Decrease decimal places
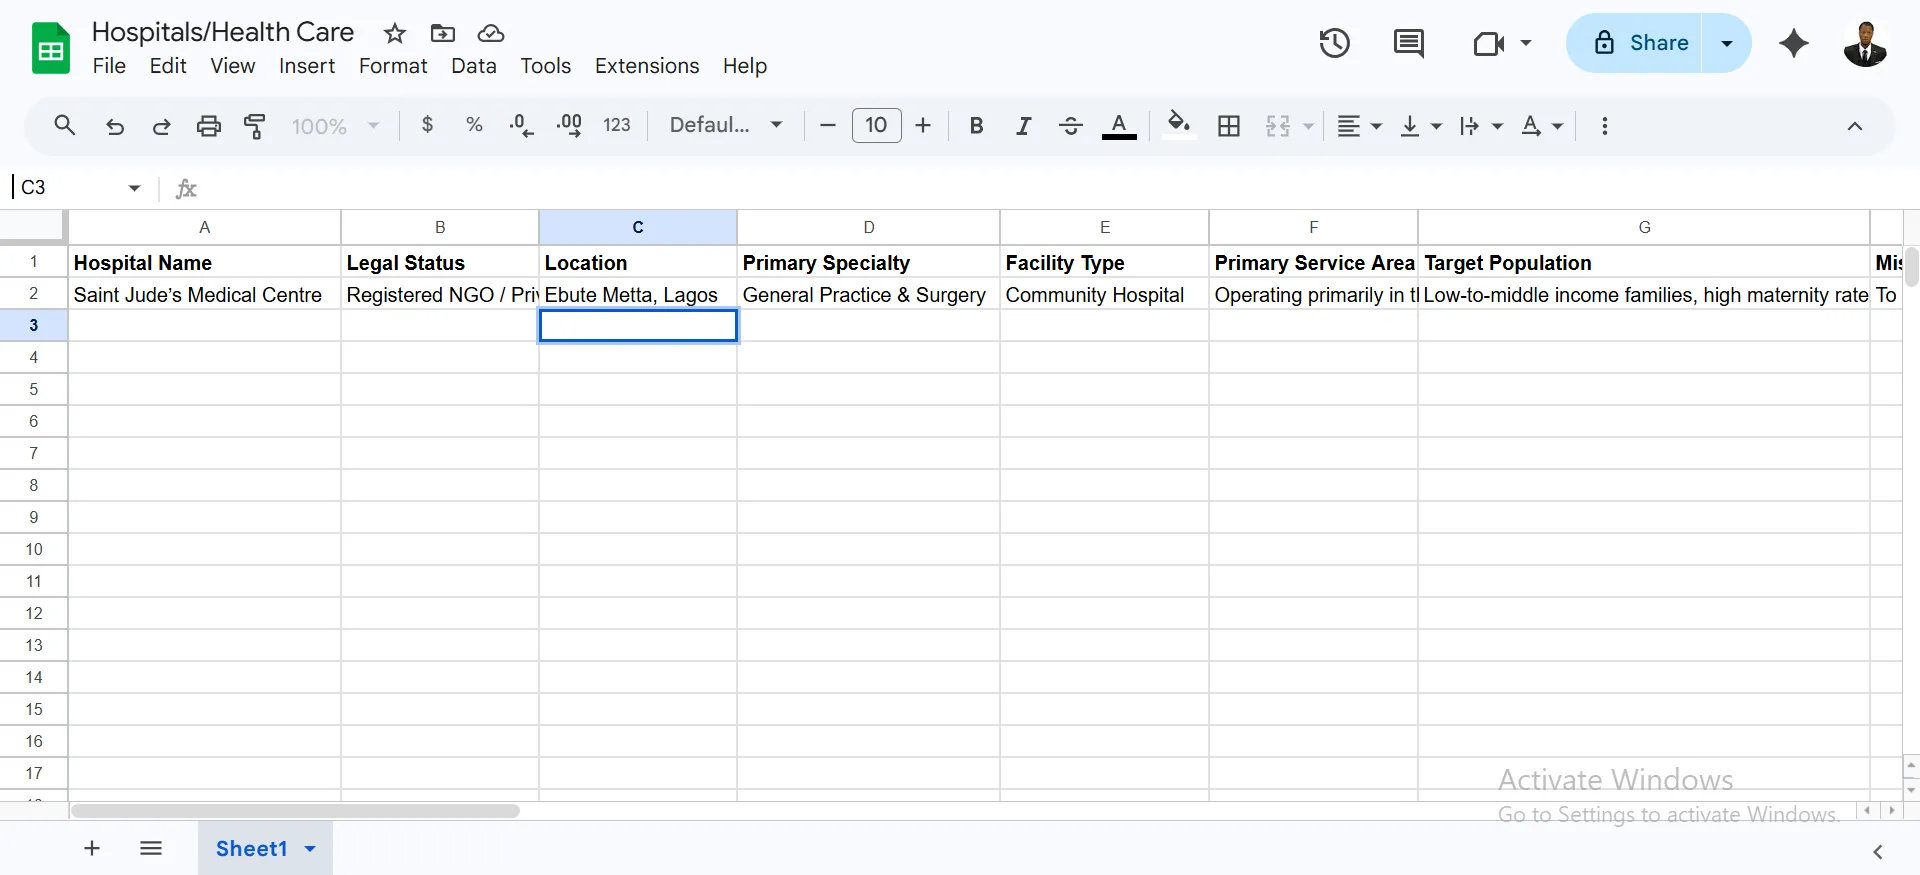 pos(521,125)
